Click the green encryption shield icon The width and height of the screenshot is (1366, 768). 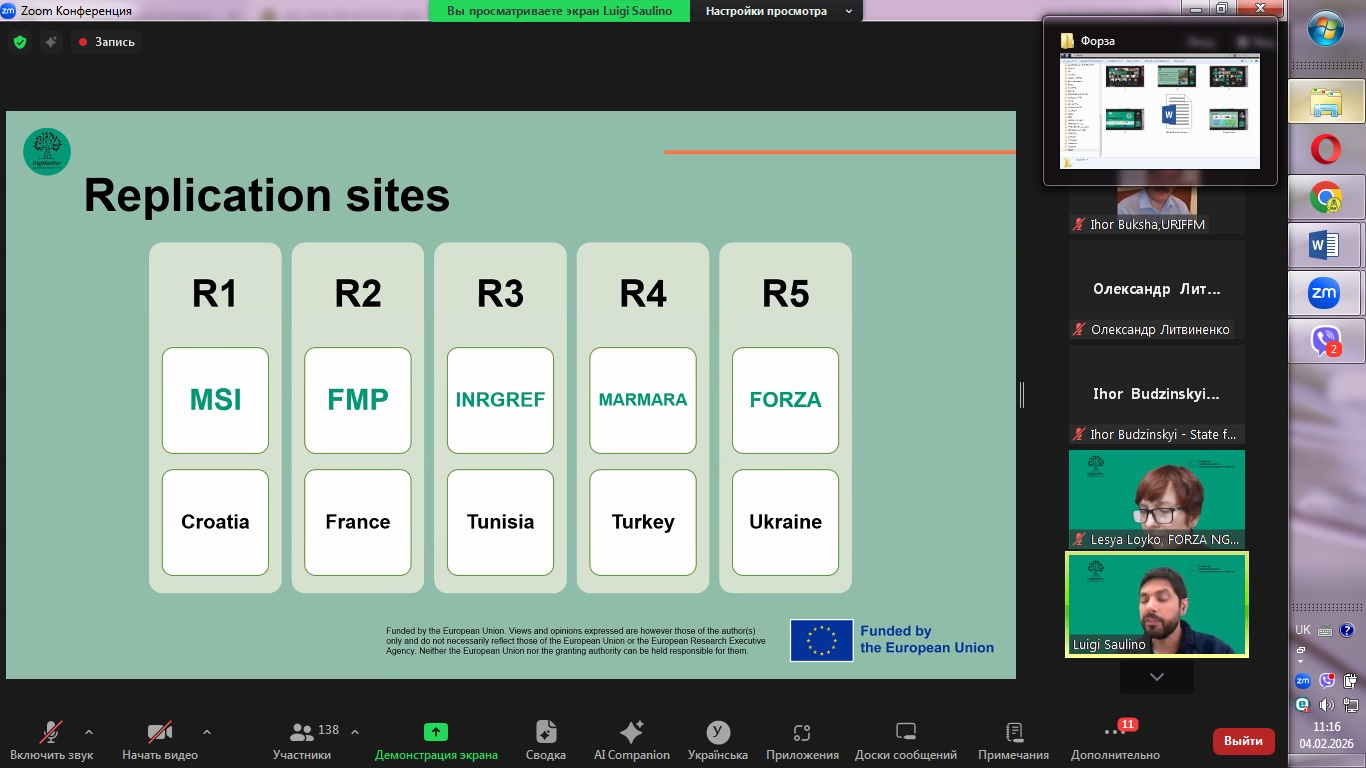click(20, 42)
